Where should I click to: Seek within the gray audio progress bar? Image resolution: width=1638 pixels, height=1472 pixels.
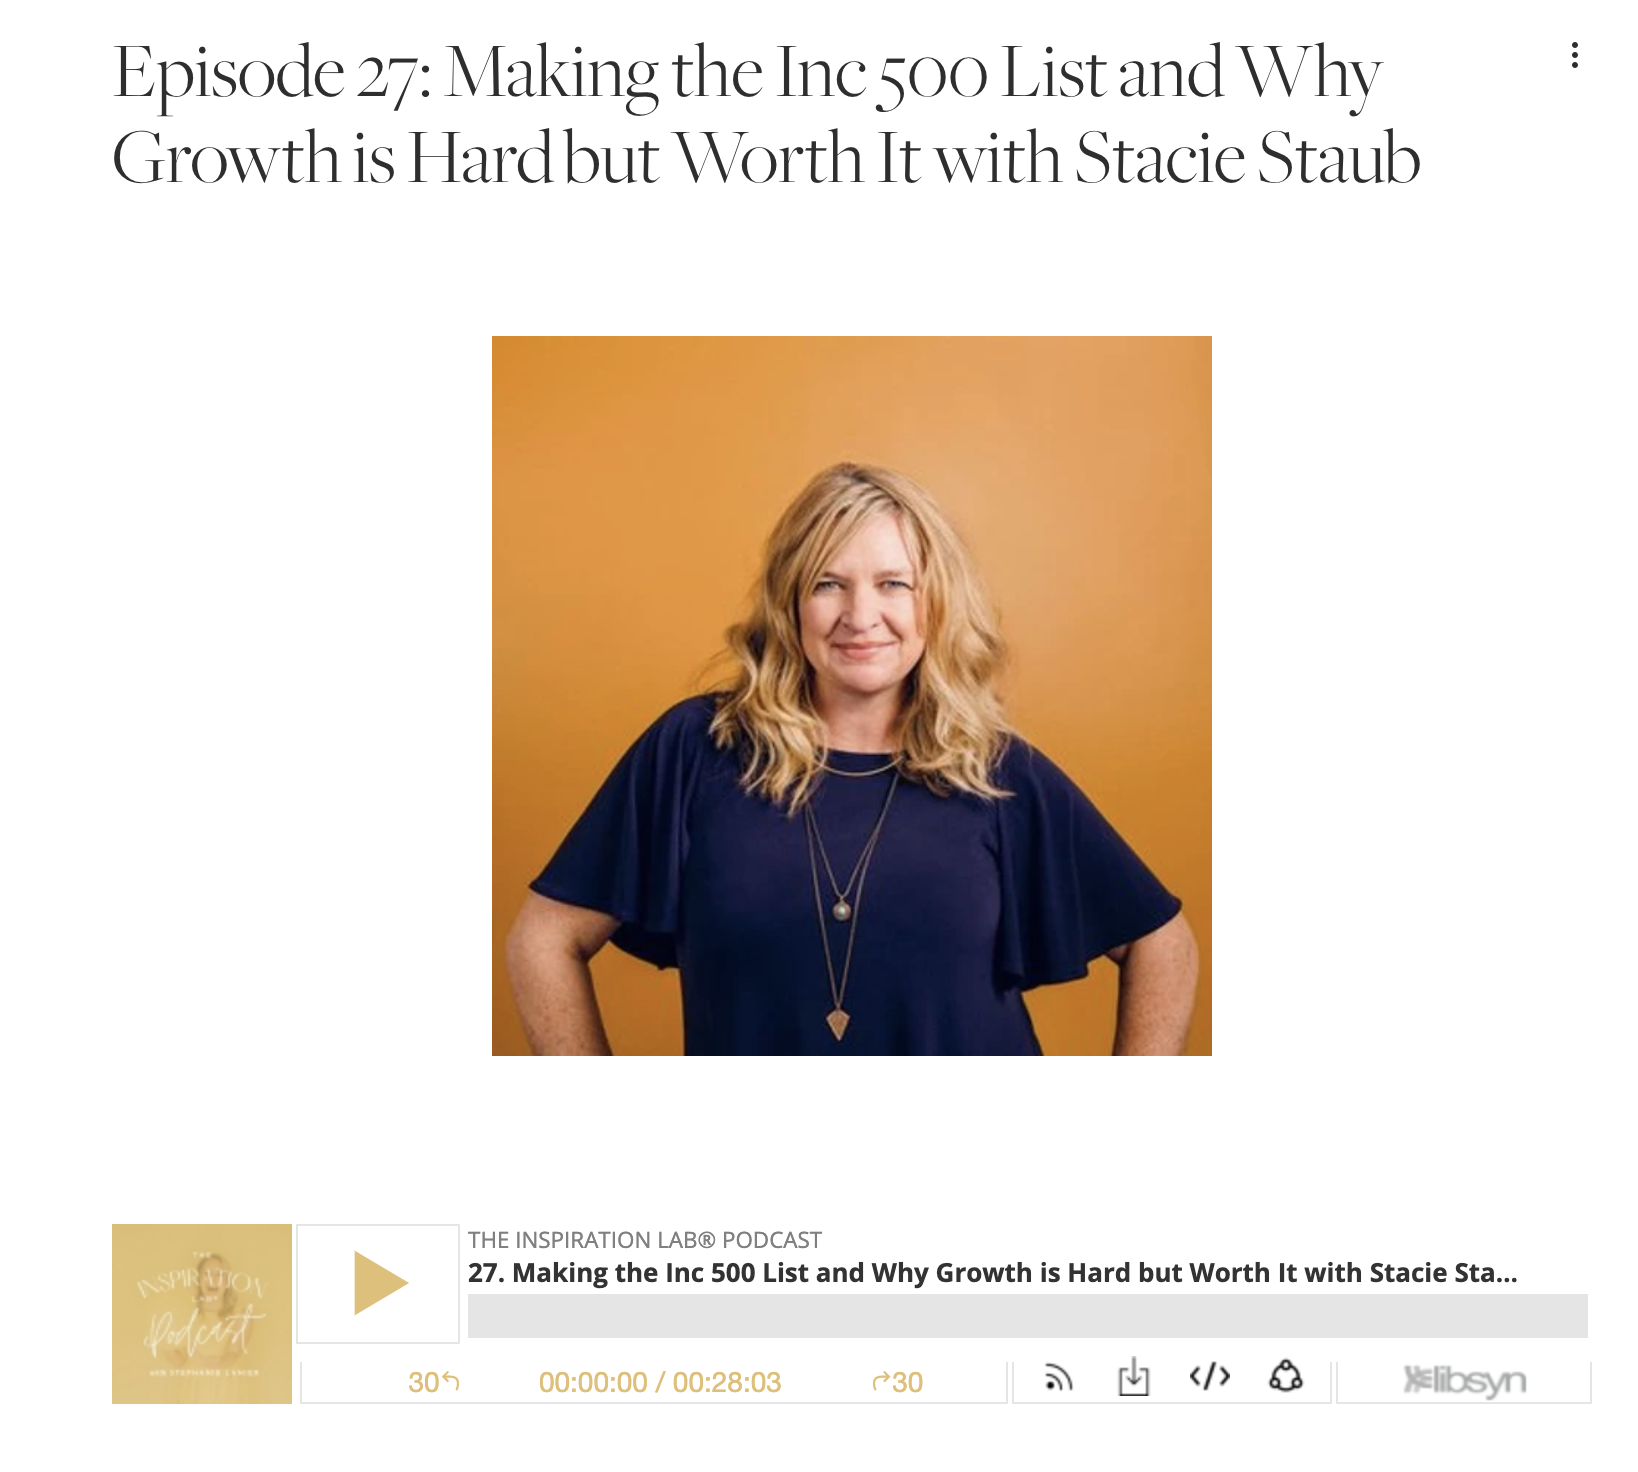1027,1316
